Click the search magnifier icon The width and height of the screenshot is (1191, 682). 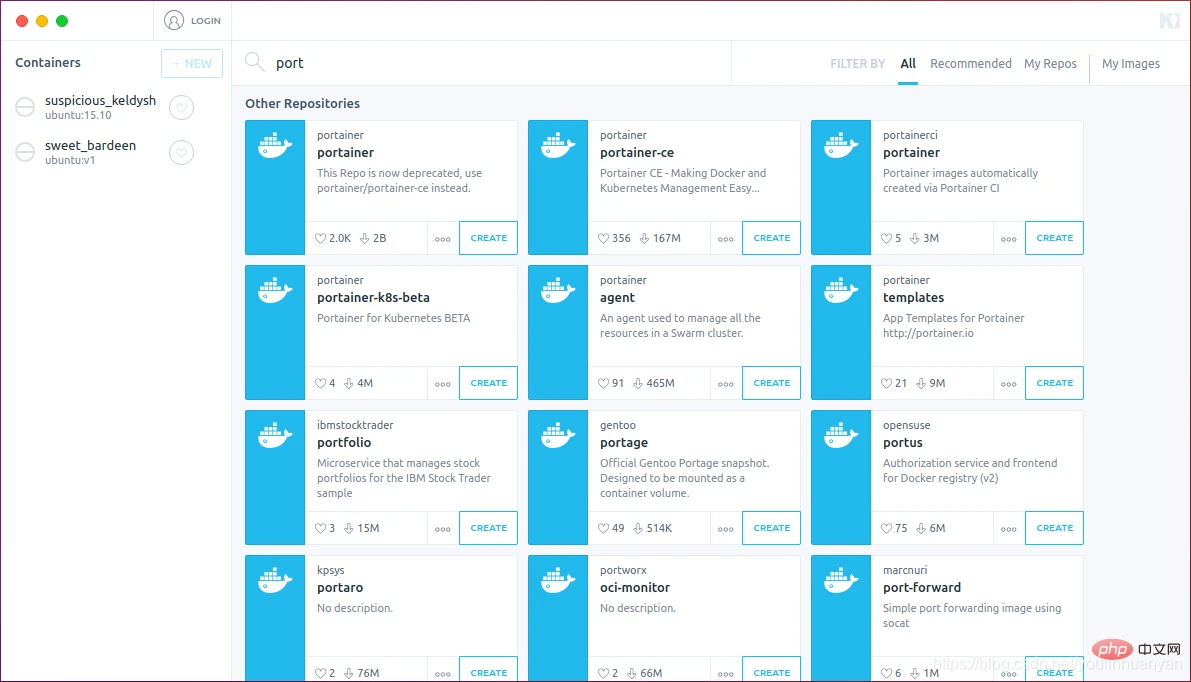click(254, 62)
